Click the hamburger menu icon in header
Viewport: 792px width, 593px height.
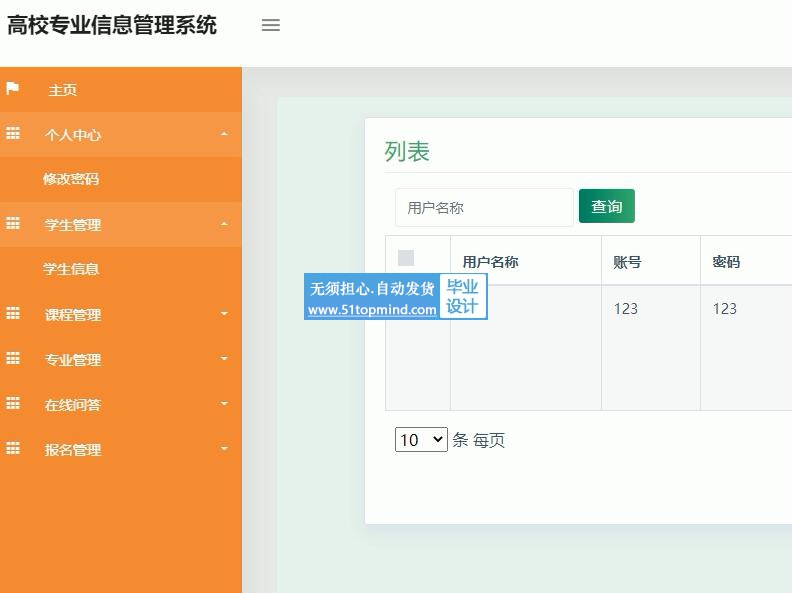(270, 26)
